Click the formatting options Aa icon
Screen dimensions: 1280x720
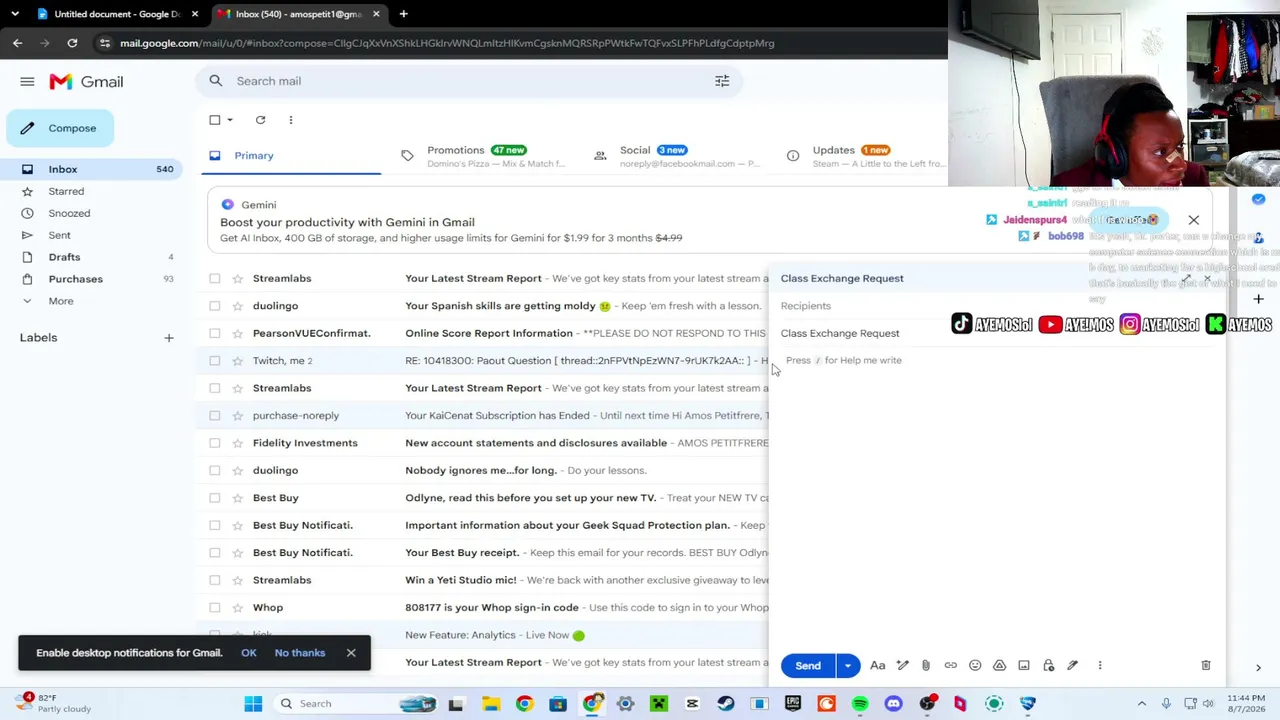click(x=877, y=665)
